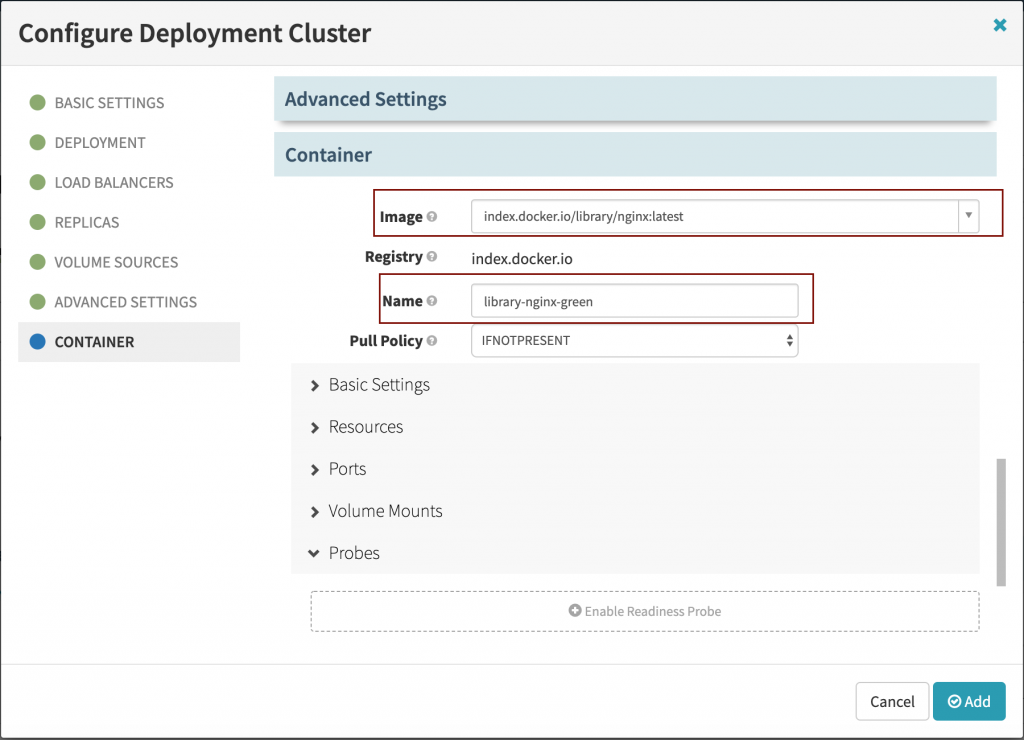
Task: Click help icon next to Image label
Action: 432,217
